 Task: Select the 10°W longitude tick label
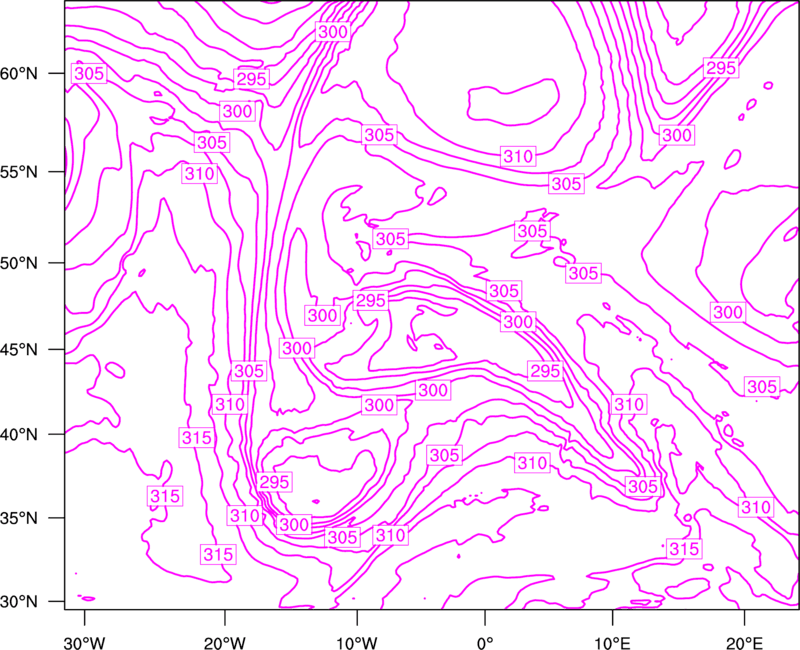[x=357, y=642]
